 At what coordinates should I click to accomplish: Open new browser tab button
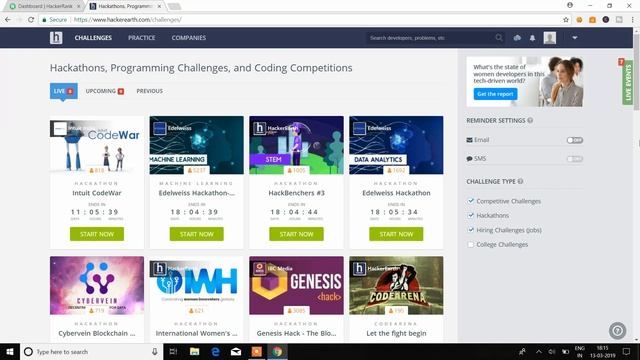(174, 6)
